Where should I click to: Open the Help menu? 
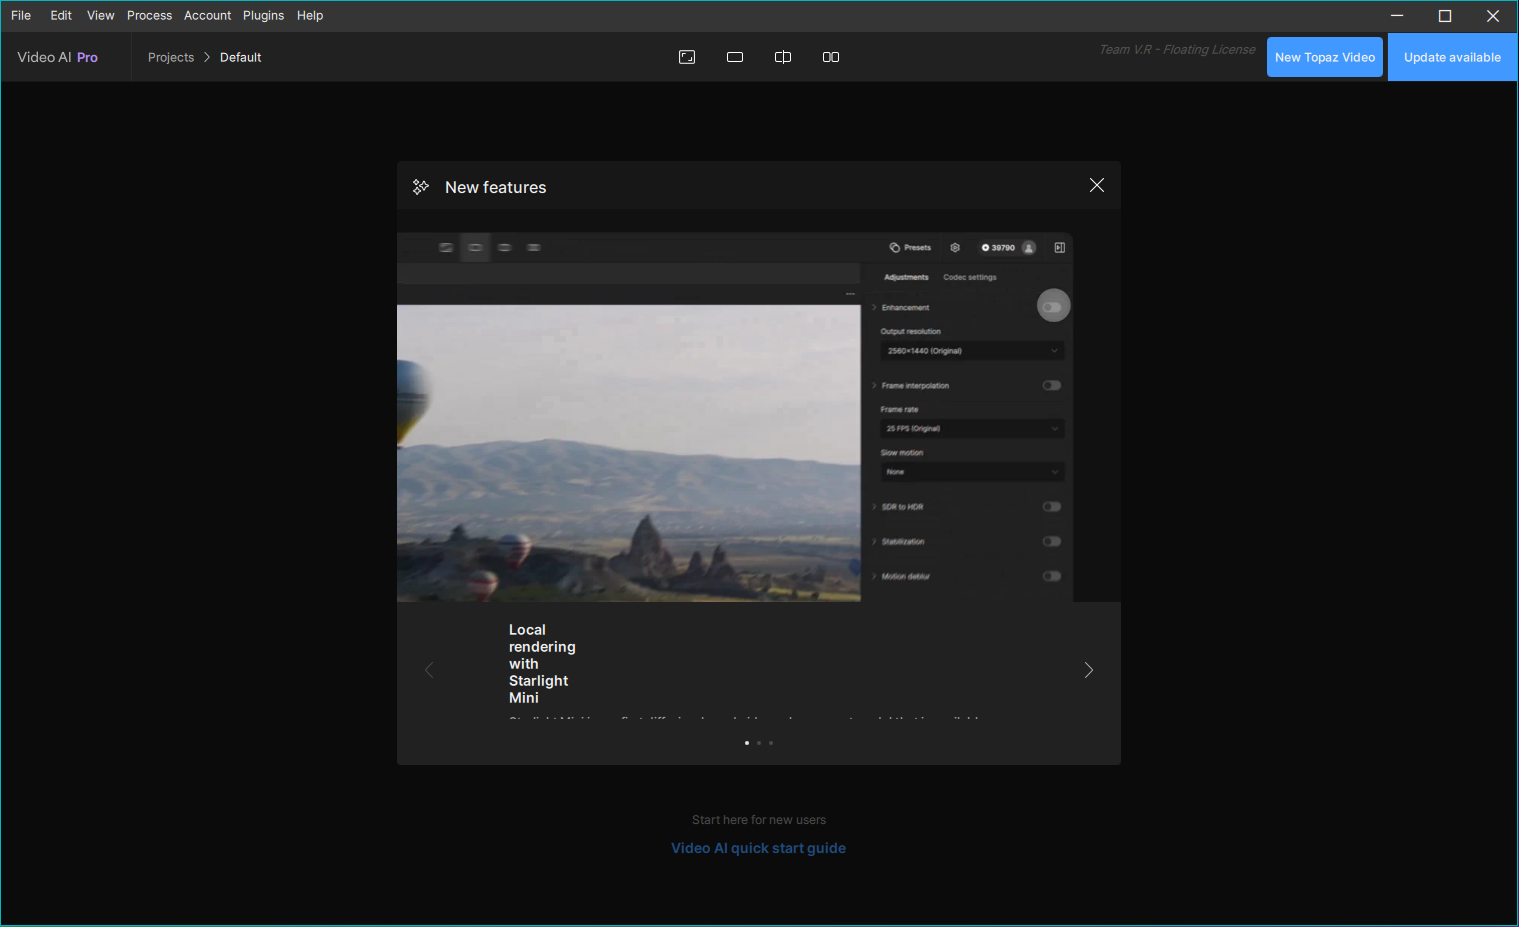[x=310, y=15]
